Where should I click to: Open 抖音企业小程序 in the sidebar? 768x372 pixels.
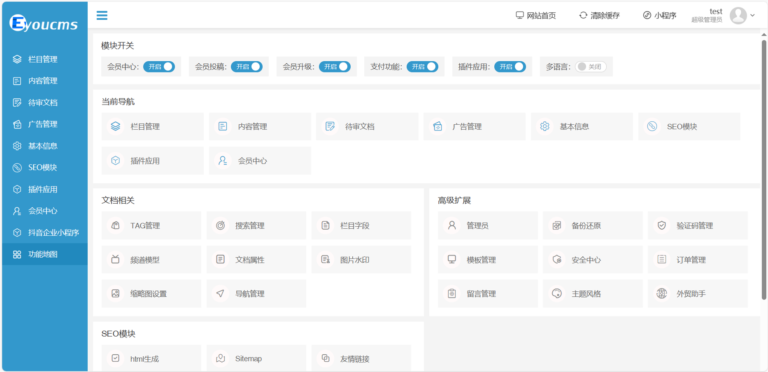(45, 232)
